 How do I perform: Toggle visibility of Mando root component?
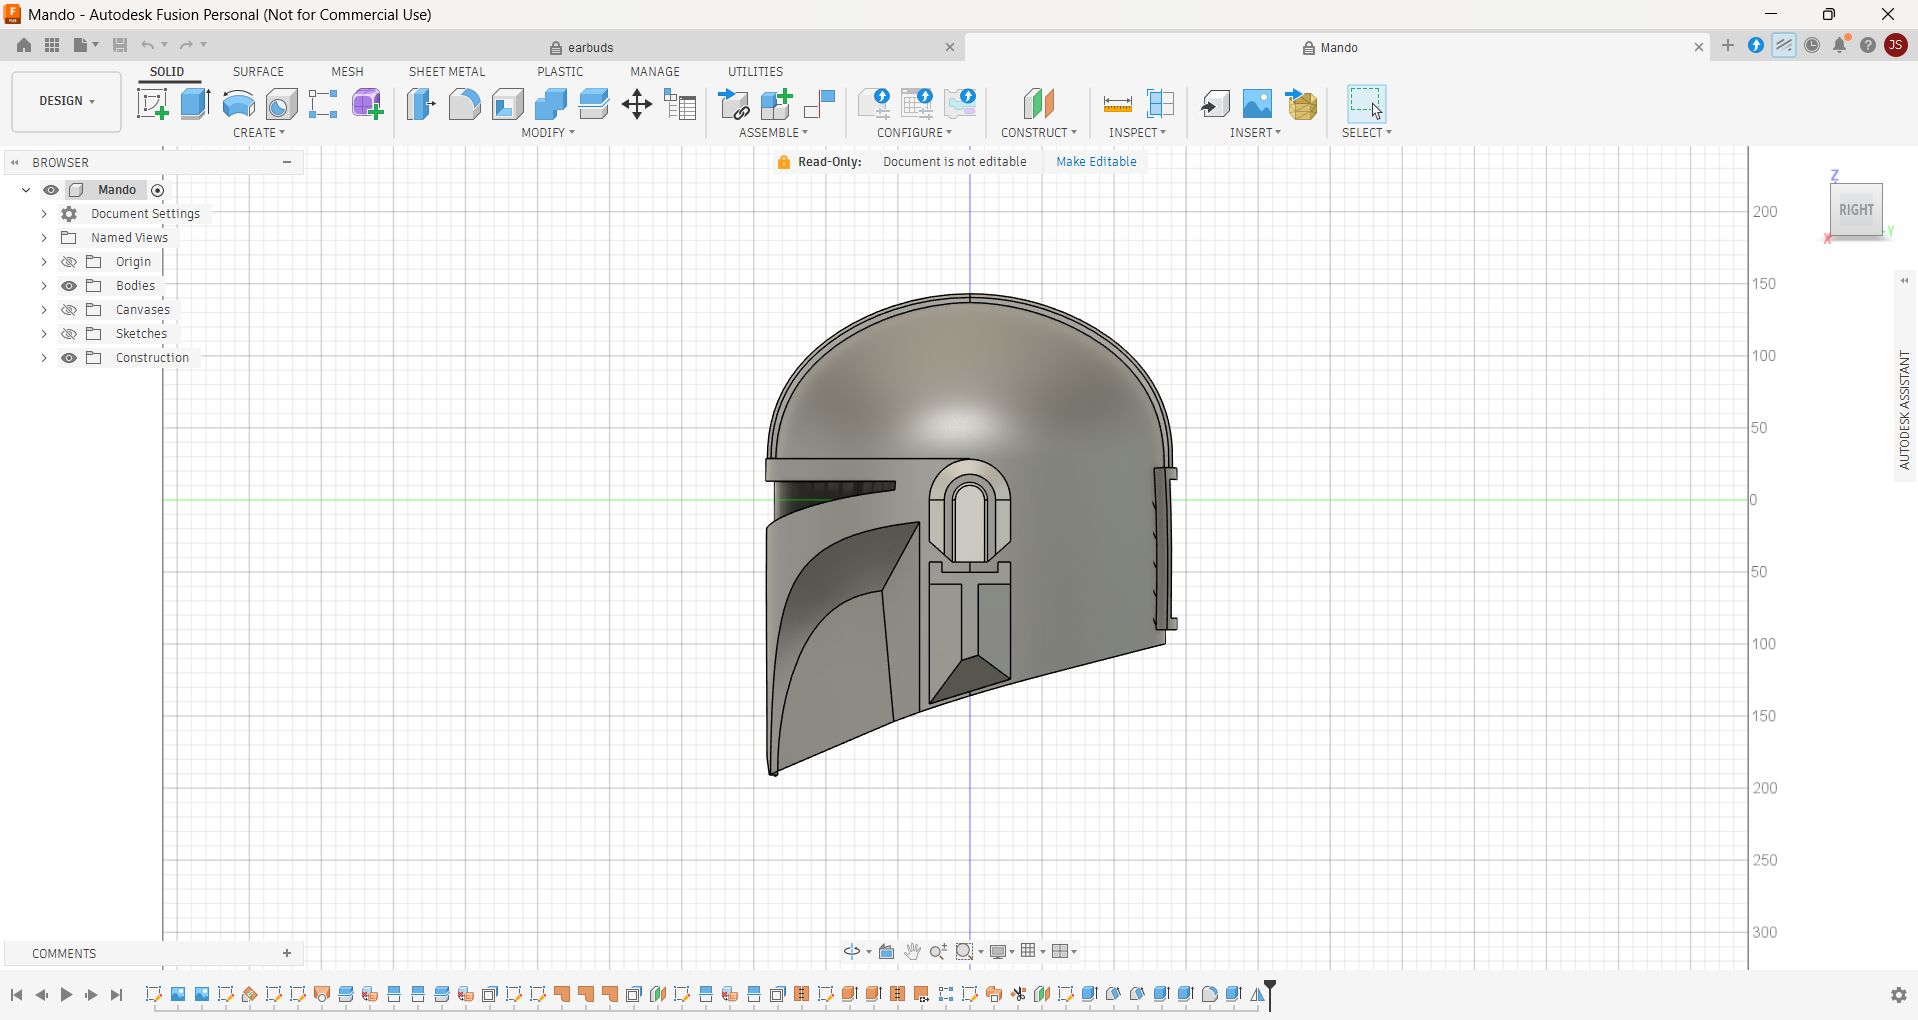click(x=51, y=190)
